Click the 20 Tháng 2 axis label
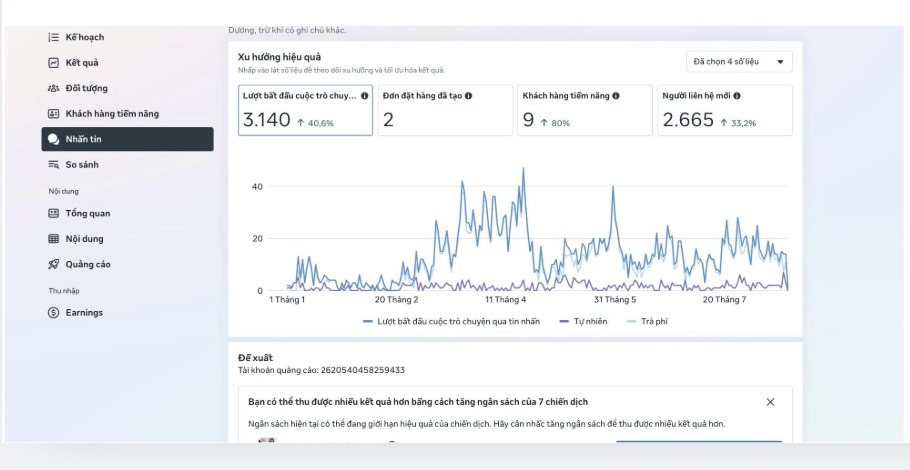The height and width of the screenshot is (470, 910). [396, 300]
